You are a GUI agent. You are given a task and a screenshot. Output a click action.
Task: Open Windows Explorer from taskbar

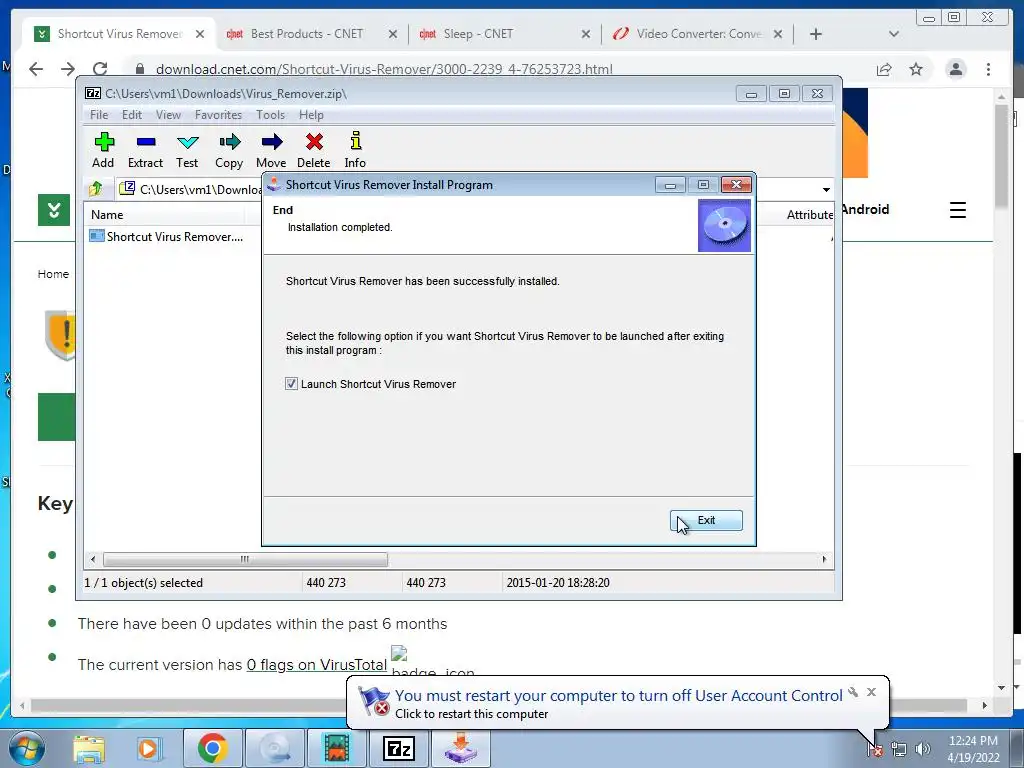point(89,748)
